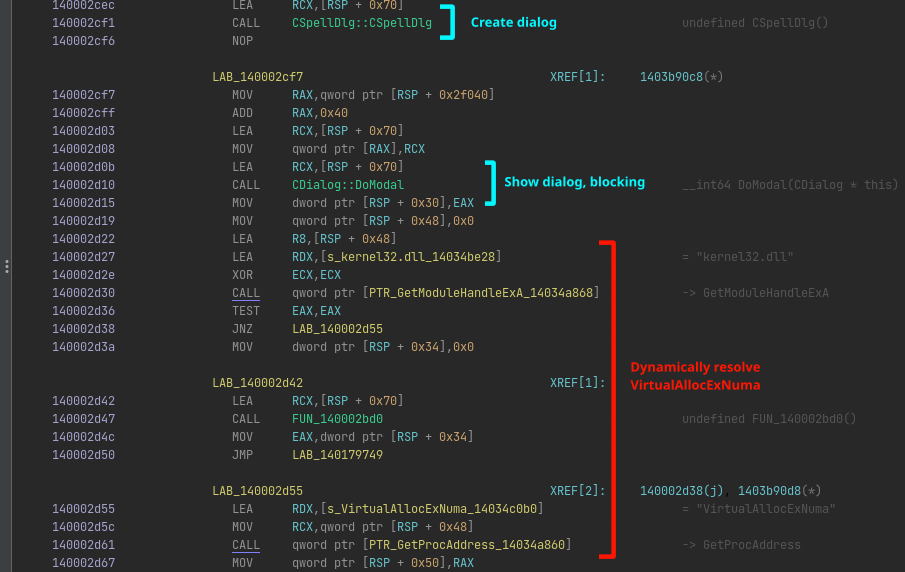
Task: Follow PTR_GetProcAddress_14034a860 pointer
Action: point(467,545)
